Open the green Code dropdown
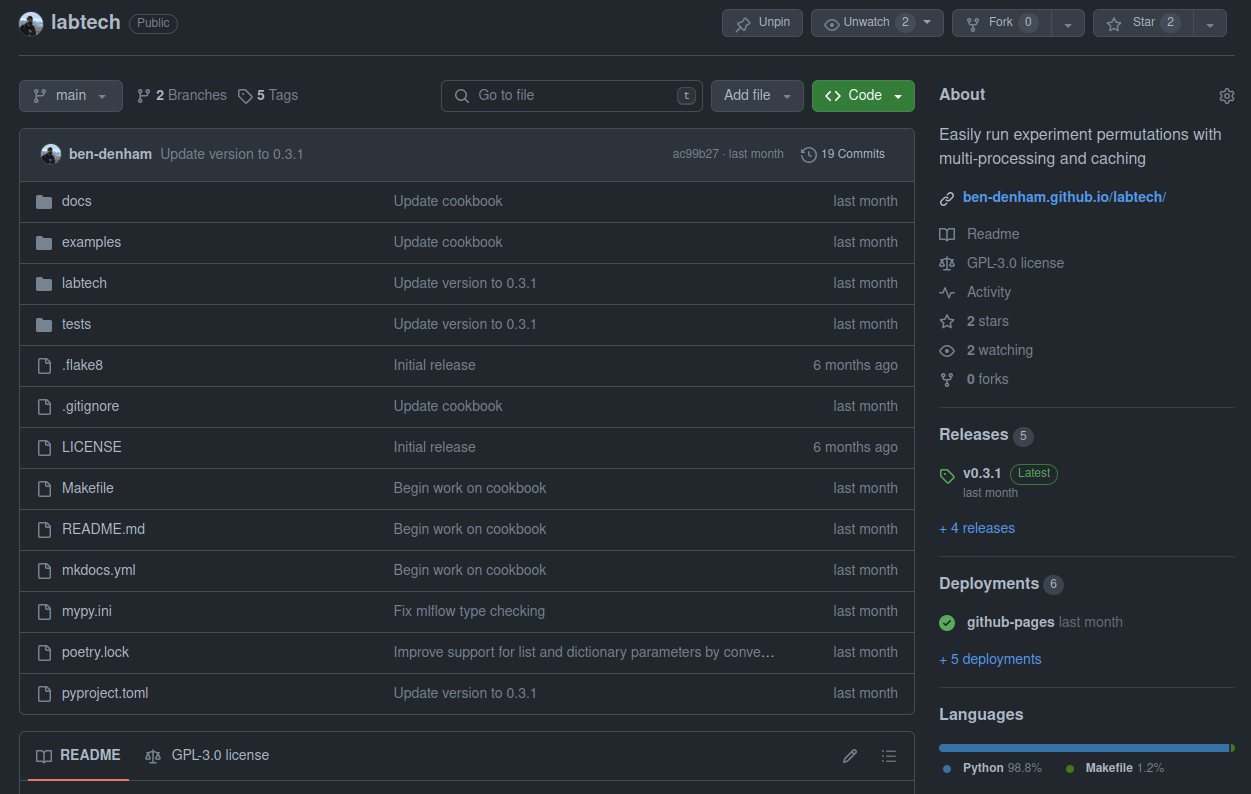Image resolution: width=1251 pixels, height=794 pixels. click(x=863, y=96)
